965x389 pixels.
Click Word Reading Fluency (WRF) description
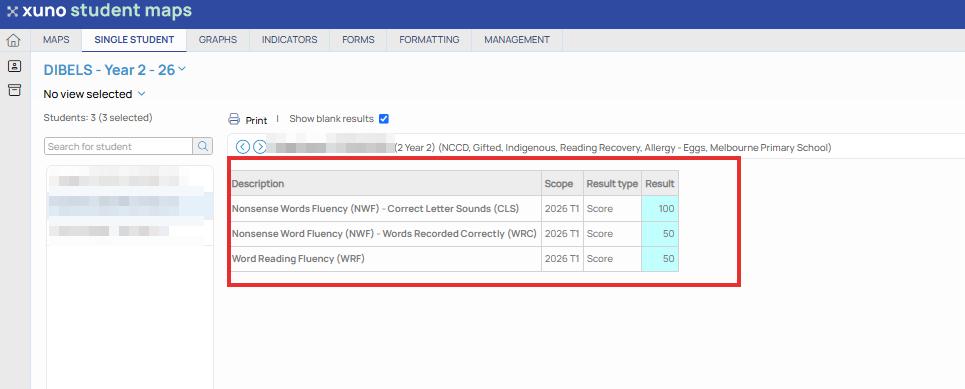(x=298, y=259)
